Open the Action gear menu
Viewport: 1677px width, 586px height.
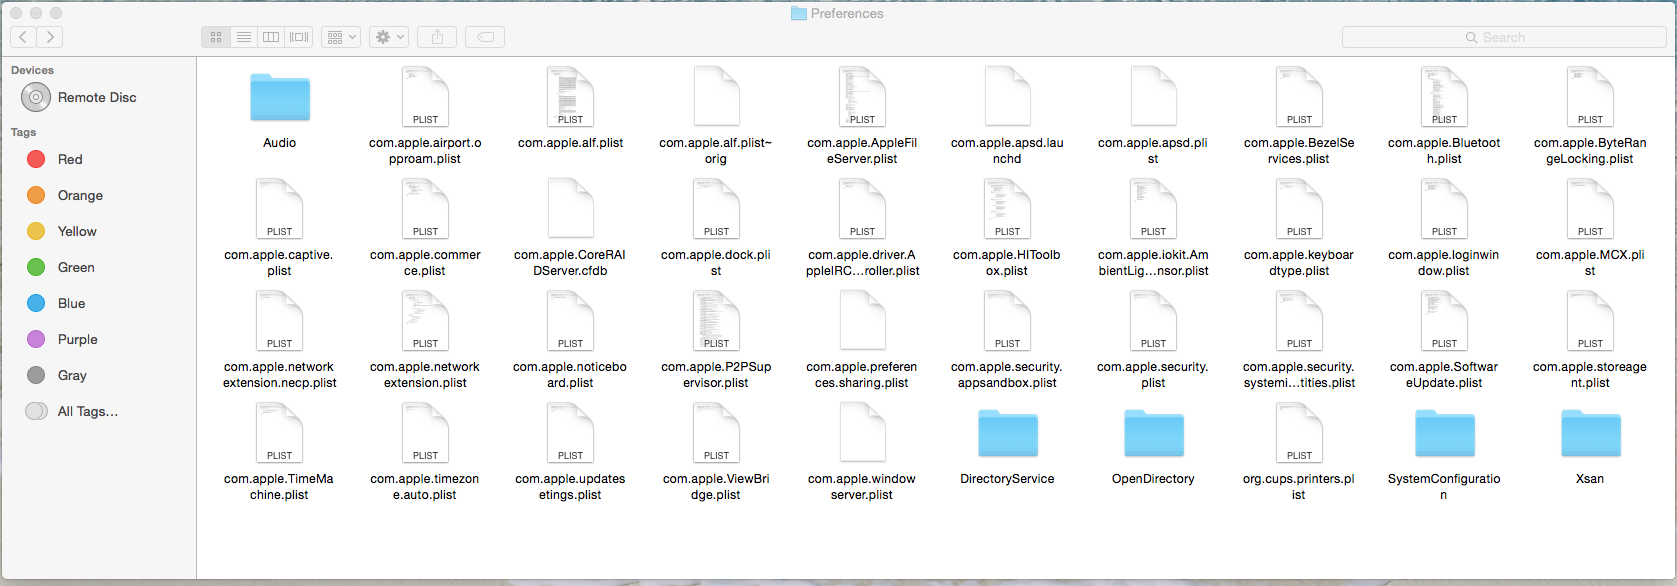tap(389, 37)
